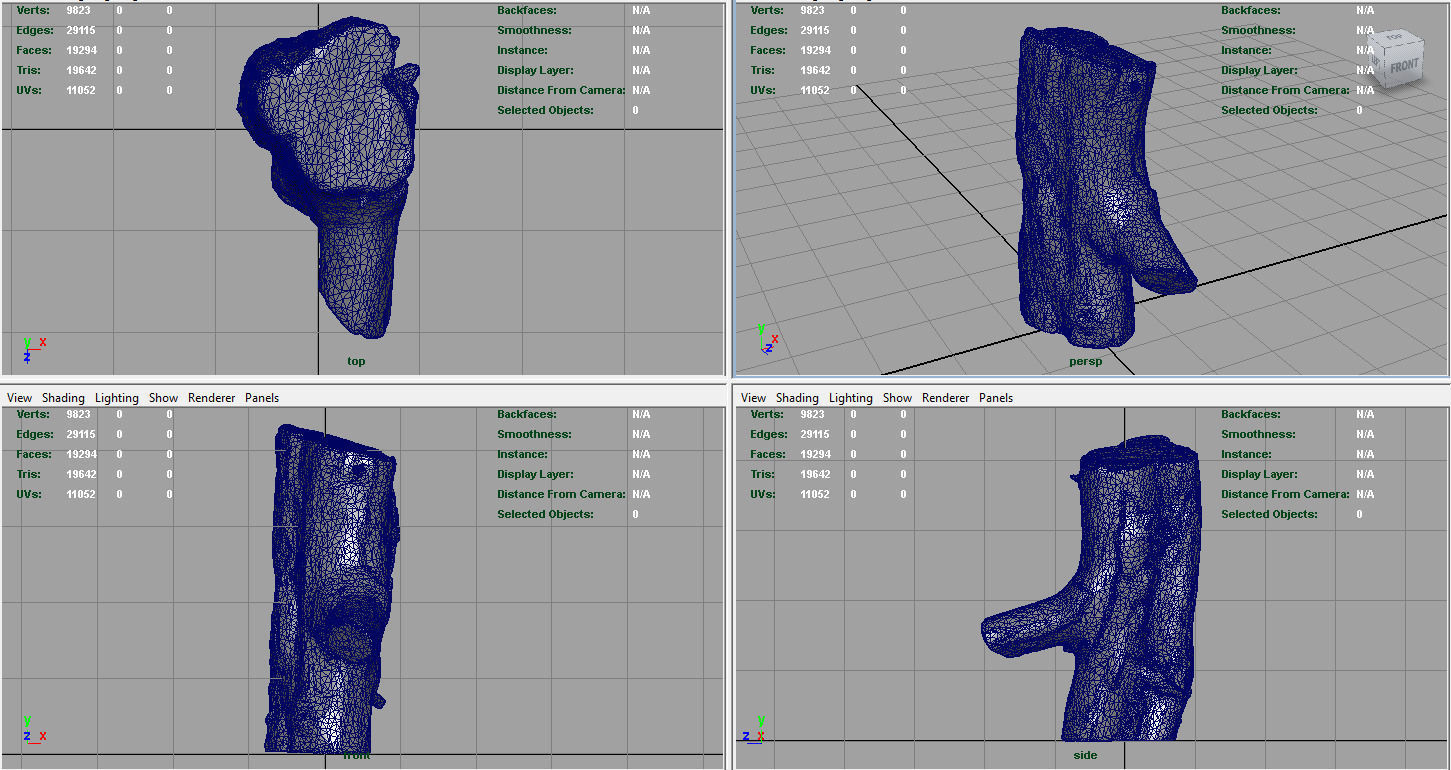Screen dimensions: 1451x770
Task: Click the axis indicator in the side view
Action: click(755, 728)
